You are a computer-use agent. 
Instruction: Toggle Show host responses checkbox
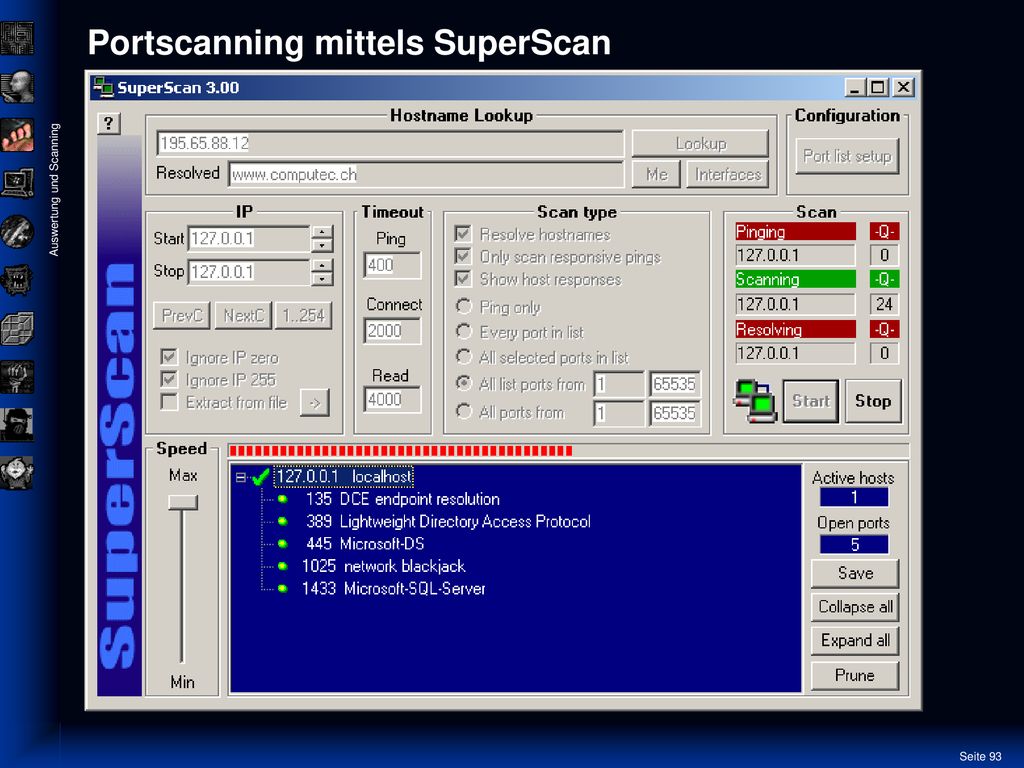[x=463, y=279]
